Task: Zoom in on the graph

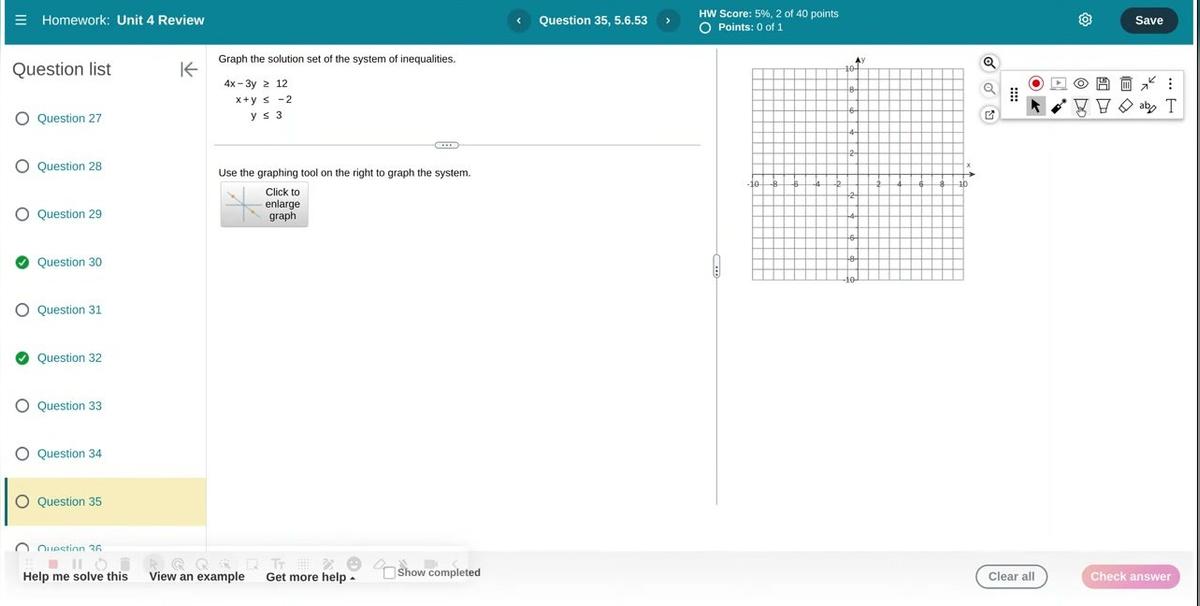Action: (x=989, y=63)
